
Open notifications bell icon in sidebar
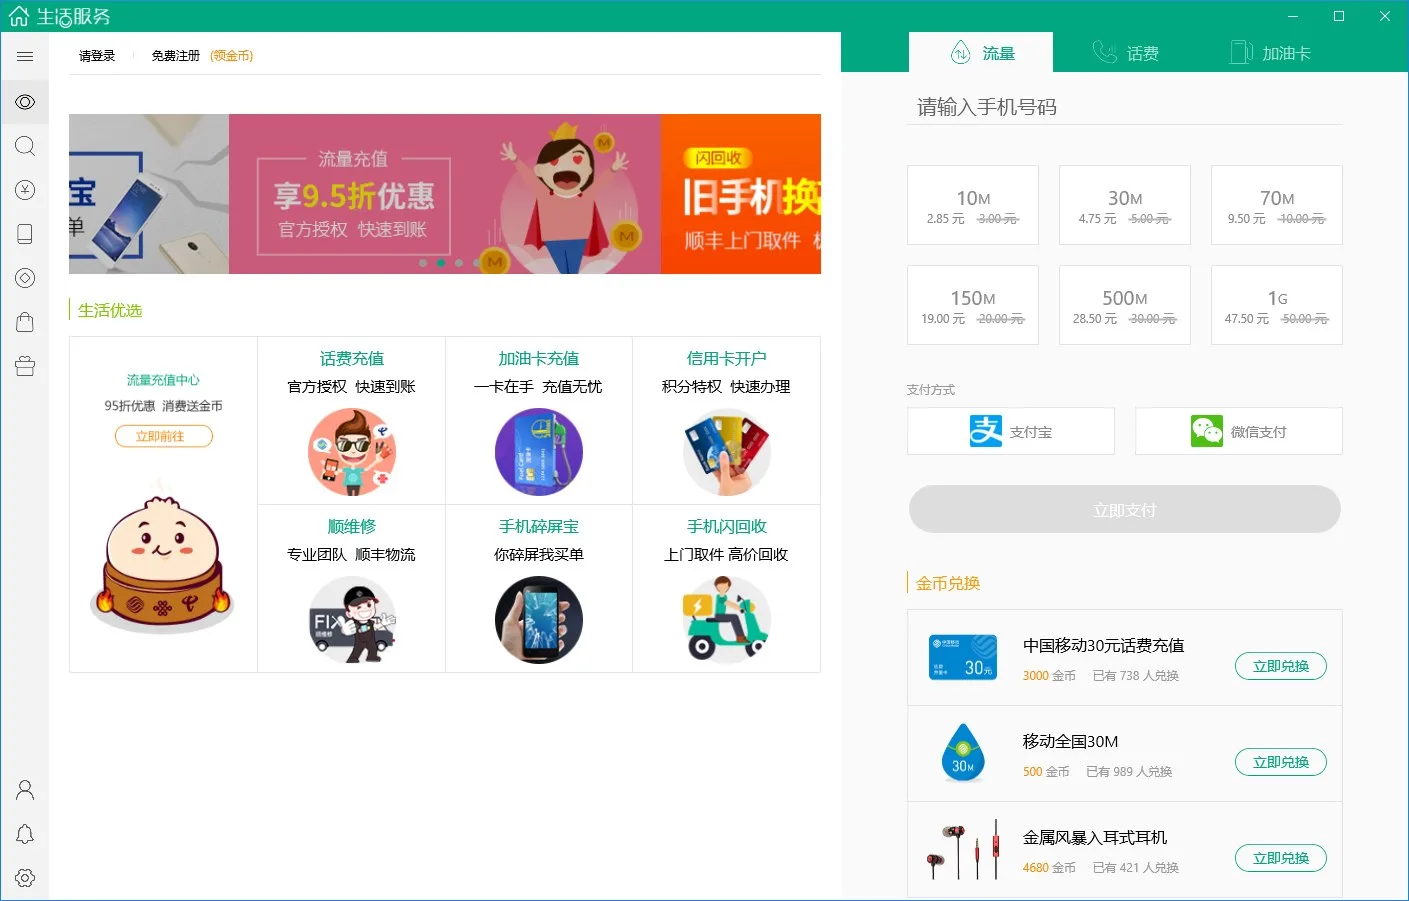[x=25, y=834]
